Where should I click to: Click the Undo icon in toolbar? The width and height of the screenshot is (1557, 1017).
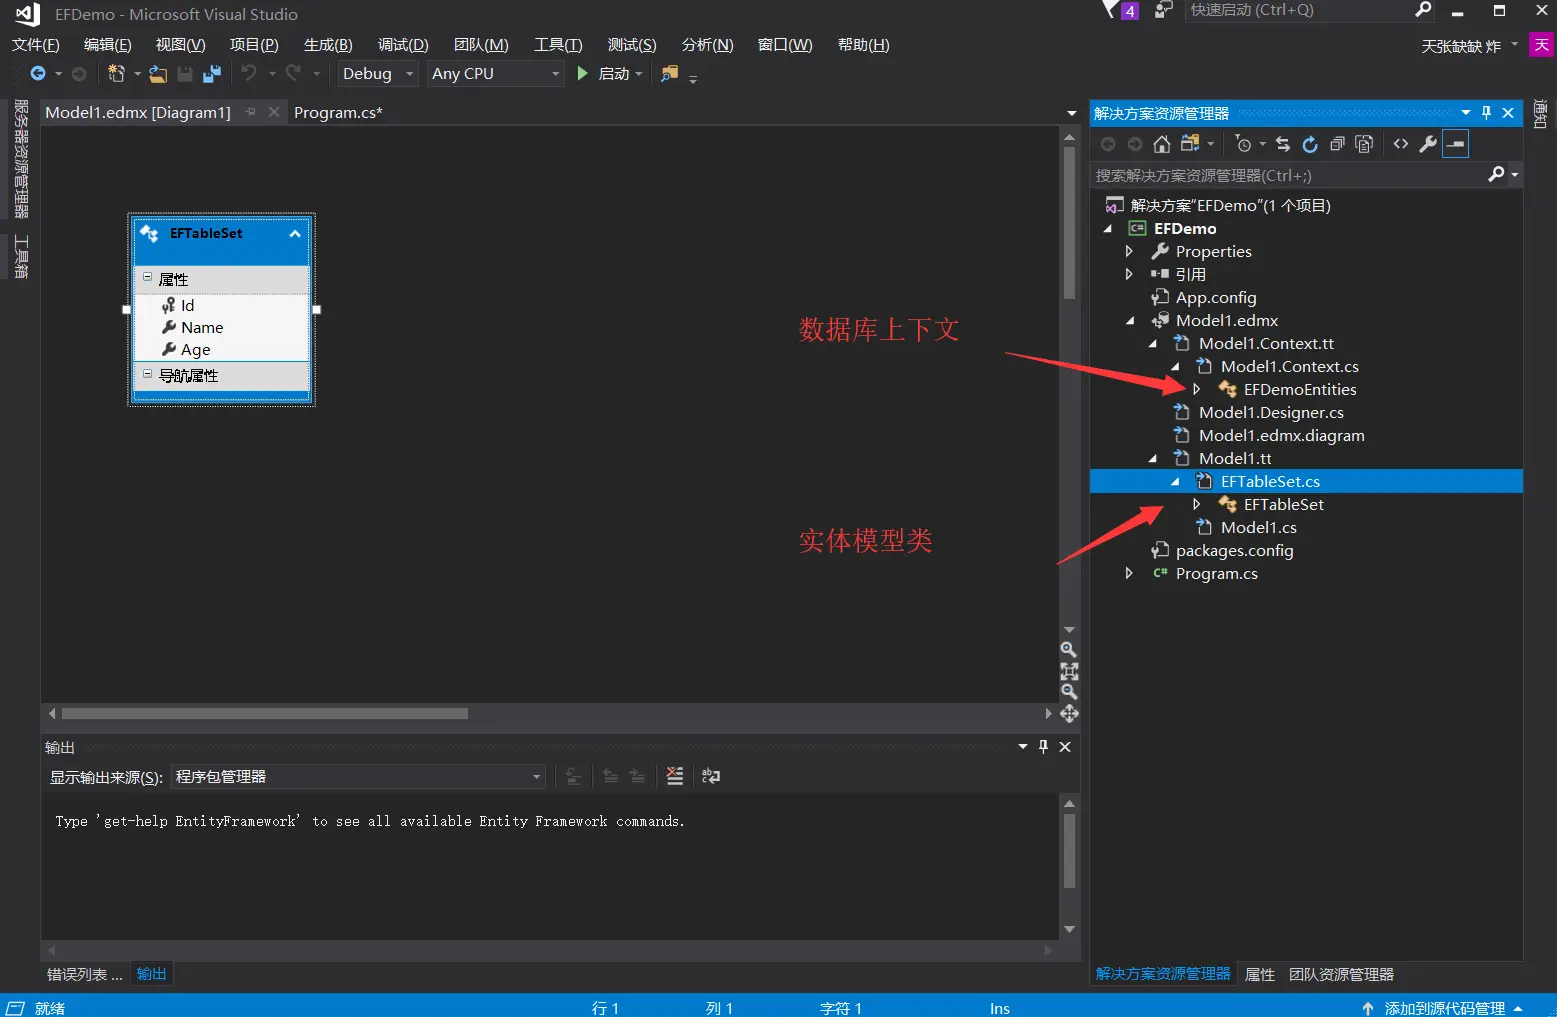[x=249, y=73]
